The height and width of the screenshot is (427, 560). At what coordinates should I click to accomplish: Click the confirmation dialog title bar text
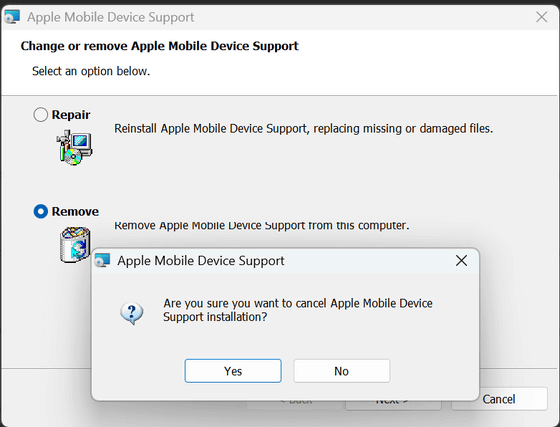tap(201, 261)
